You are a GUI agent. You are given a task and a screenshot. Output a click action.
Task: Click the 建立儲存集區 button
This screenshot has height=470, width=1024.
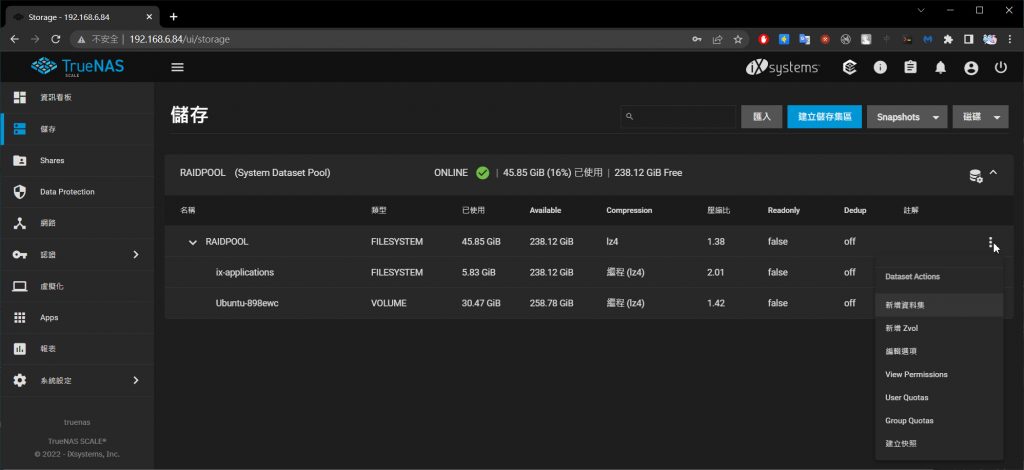click(823, 117)
